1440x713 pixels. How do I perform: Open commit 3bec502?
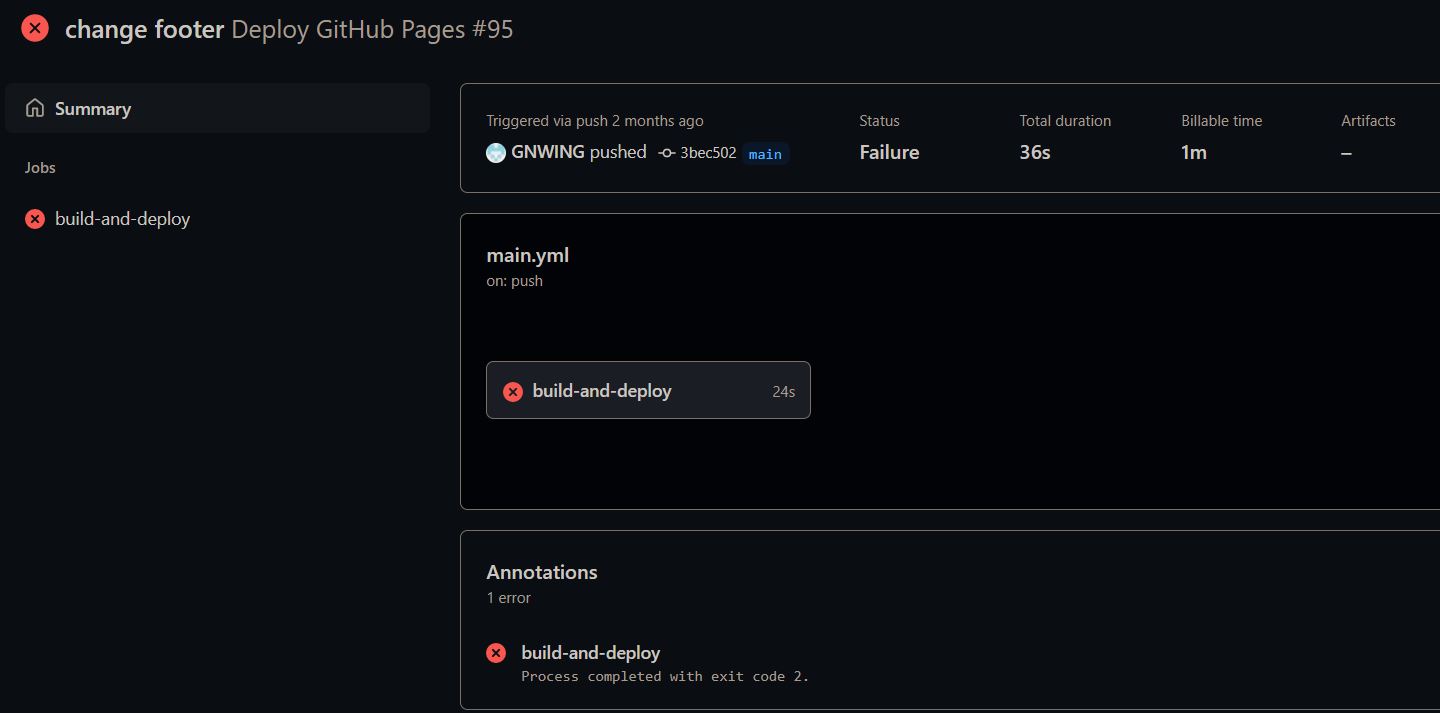[708, 153]
